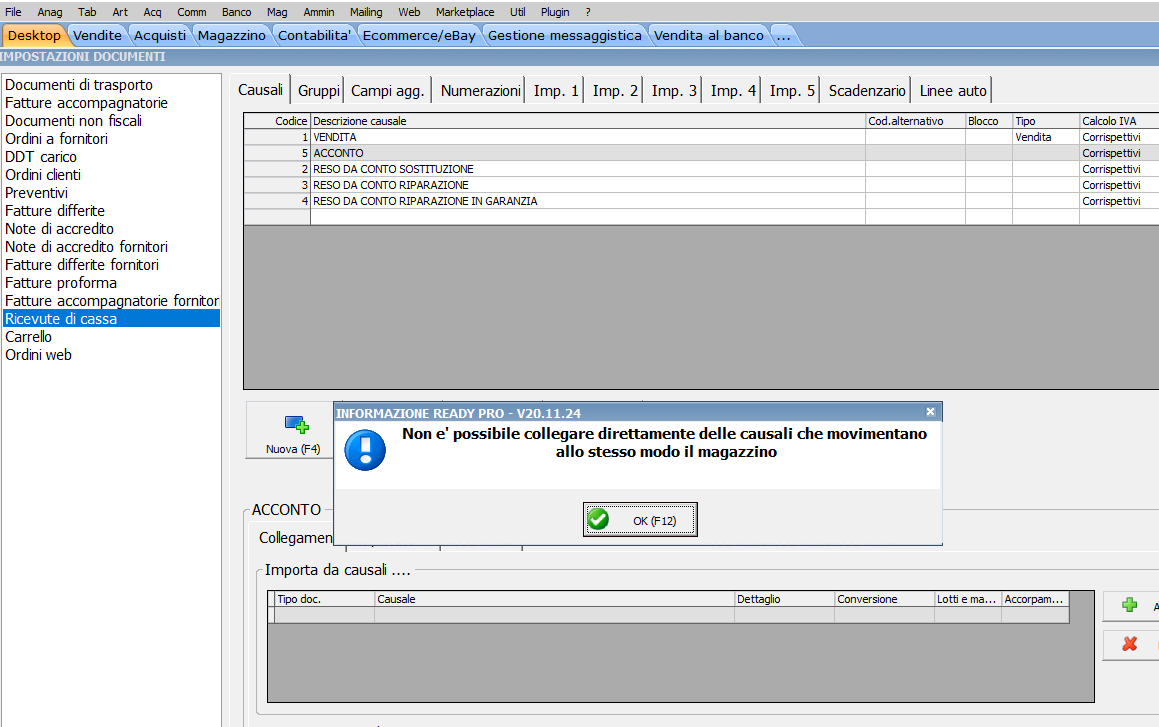
Task: Switch to the Contabilita' tab
Action: click(x=314, y=35)
